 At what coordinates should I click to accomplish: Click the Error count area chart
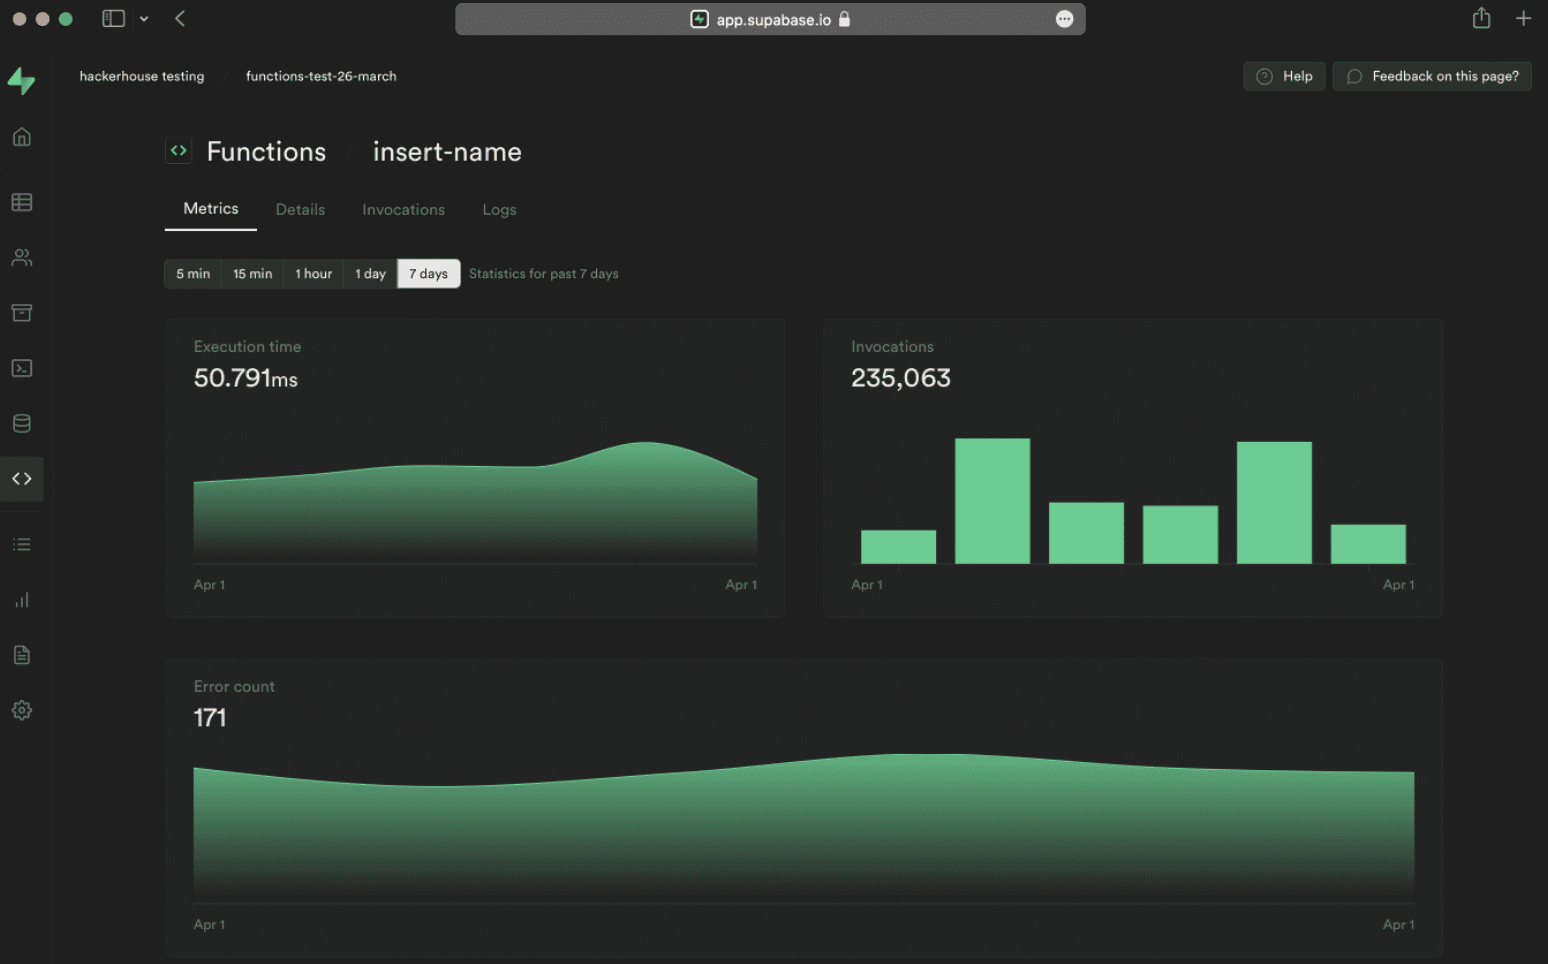[x=804, y=828]
